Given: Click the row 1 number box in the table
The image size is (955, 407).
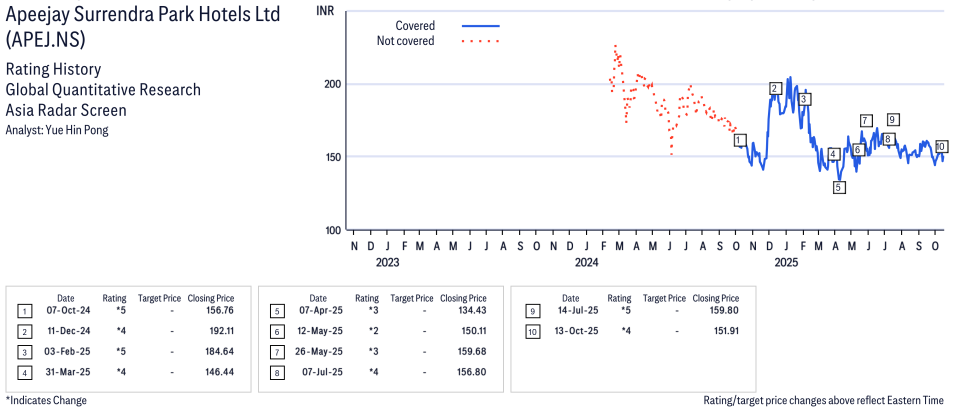Looking at the screenshot, I should click(x=24, y=311).
